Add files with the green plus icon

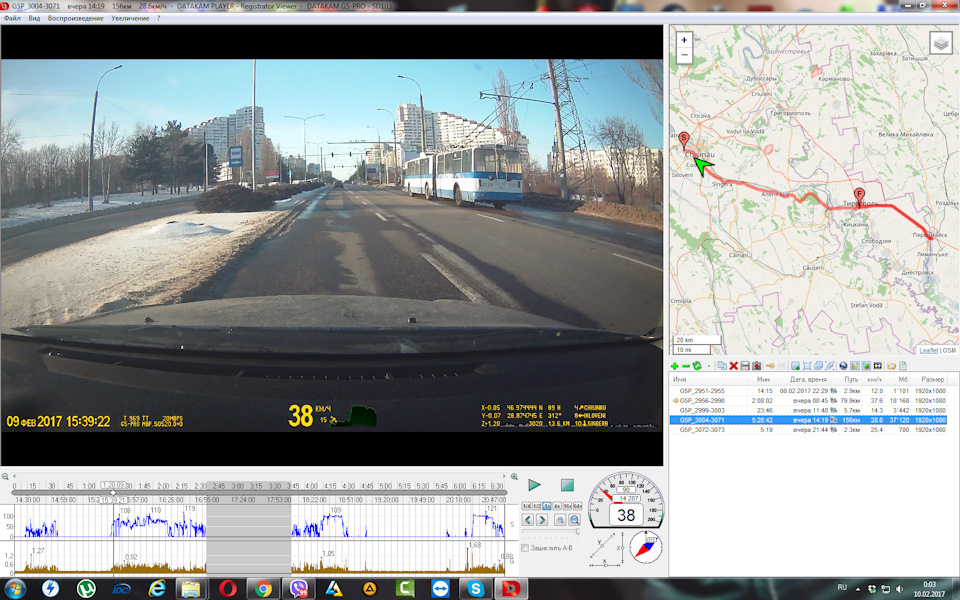(675, 366)
